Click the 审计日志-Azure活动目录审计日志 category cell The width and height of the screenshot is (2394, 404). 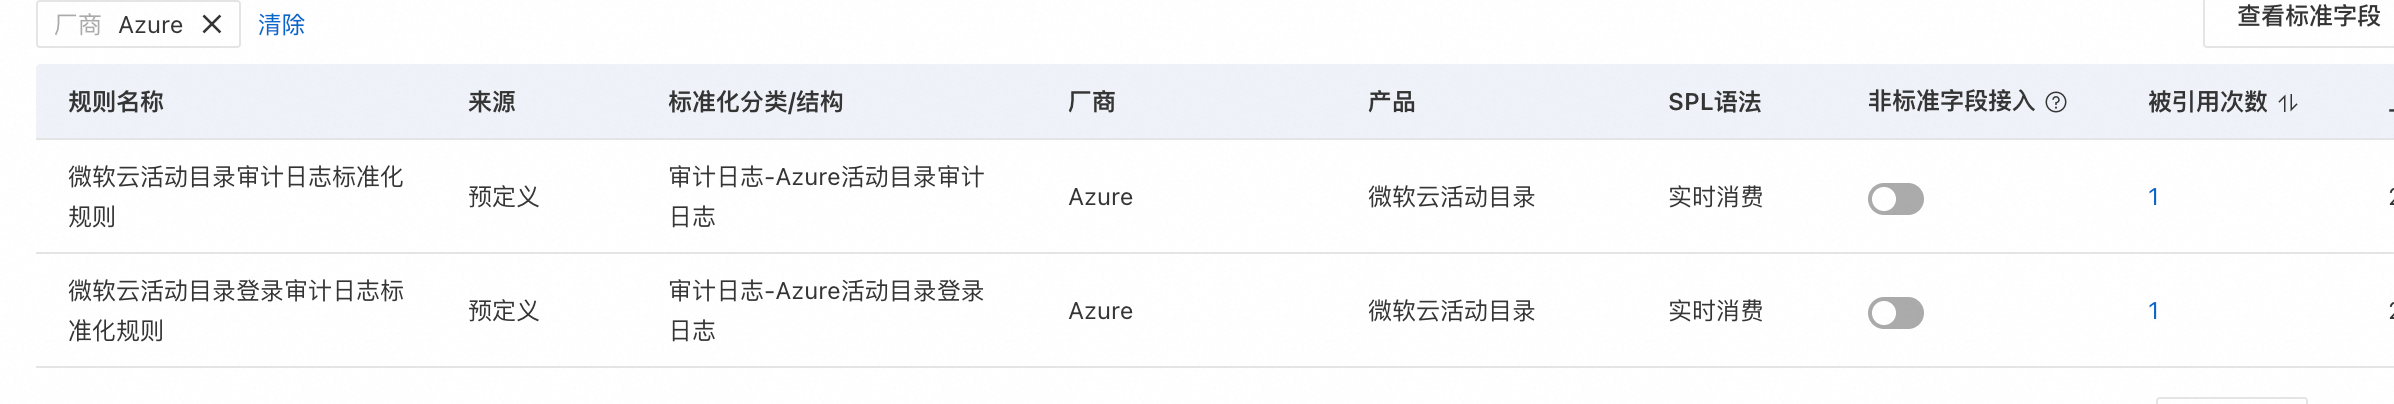tap(826, 197)
